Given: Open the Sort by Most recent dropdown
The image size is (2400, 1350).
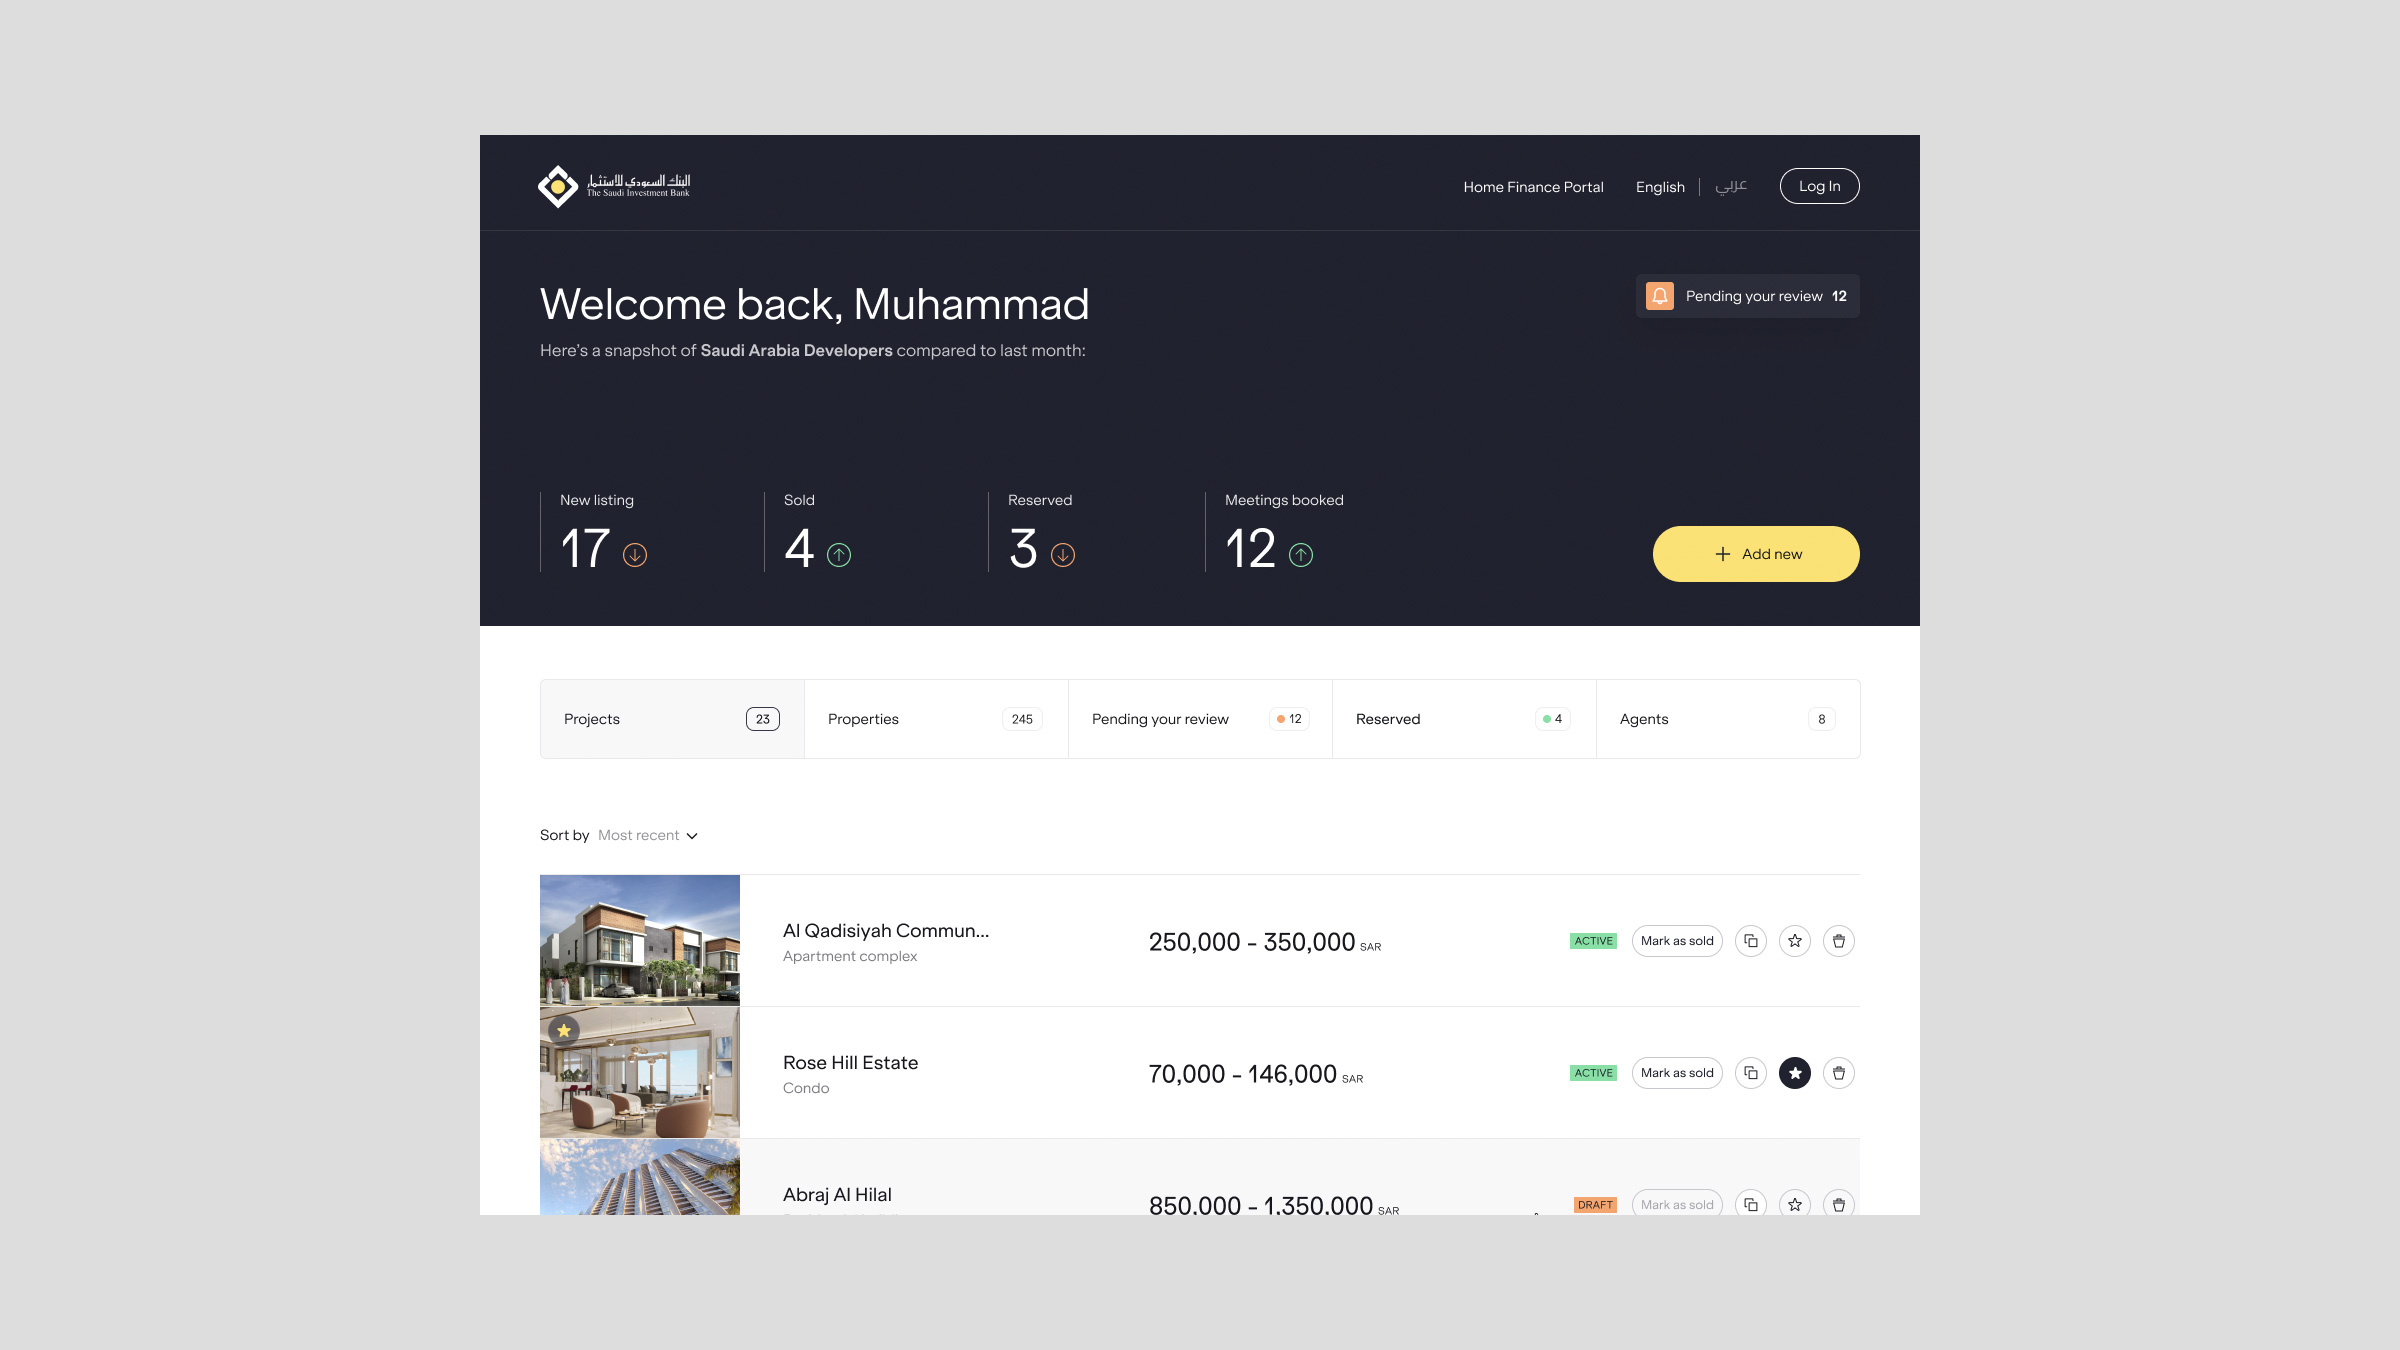Looking at the screenshot, I should (x=648, y=835).
